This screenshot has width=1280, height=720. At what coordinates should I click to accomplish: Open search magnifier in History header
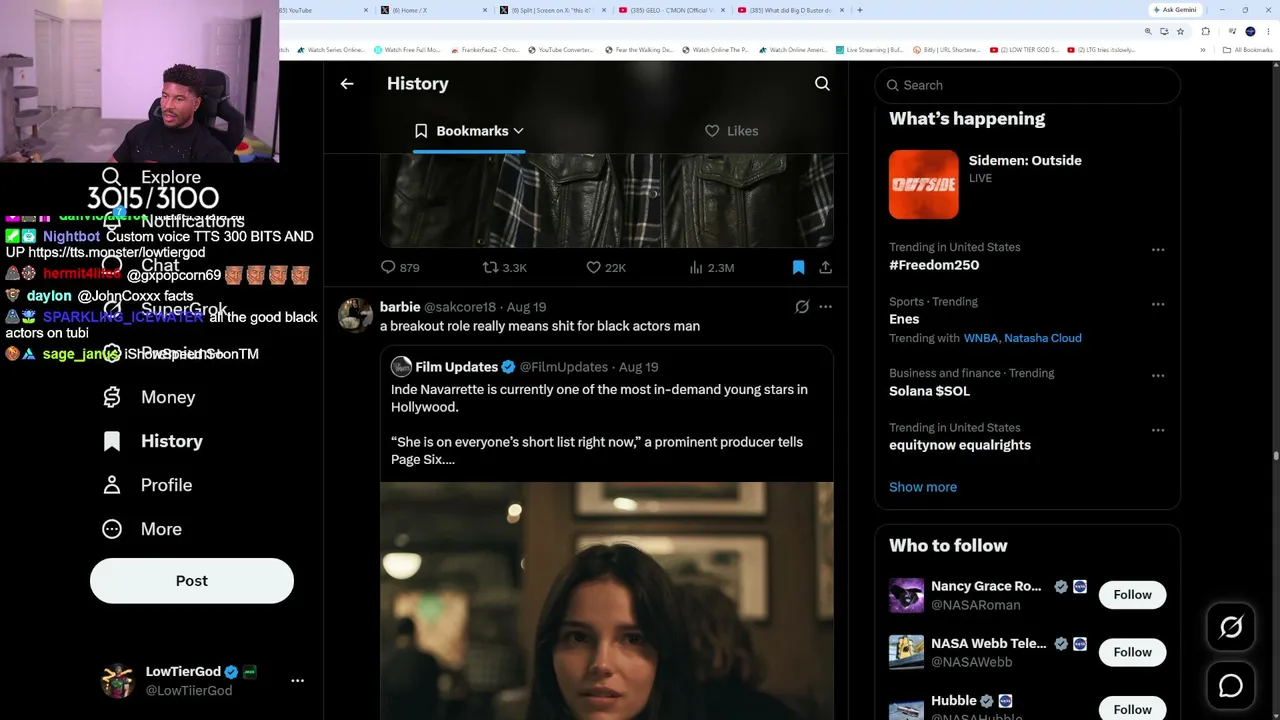[822, 84]
